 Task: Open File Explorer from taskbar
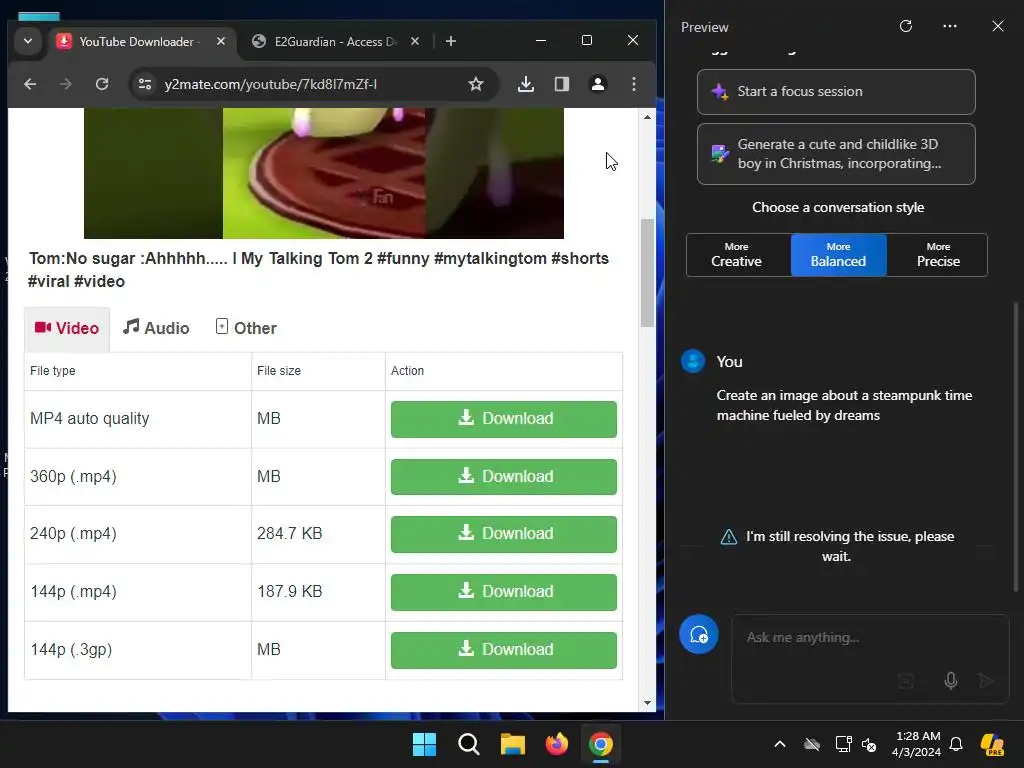pyautogui.click(x=513, y=744)
